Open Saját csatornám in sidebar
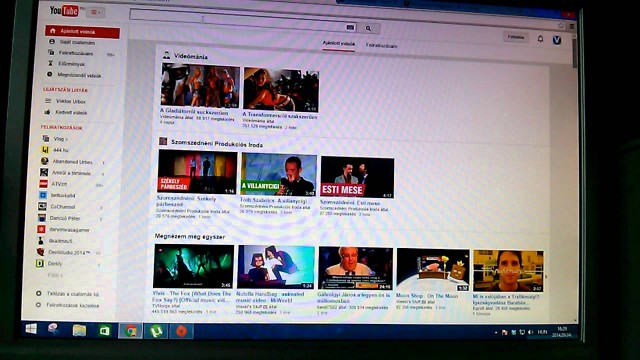Image resolution: width=640 pixels, height=360 pixels. [78, 42]
